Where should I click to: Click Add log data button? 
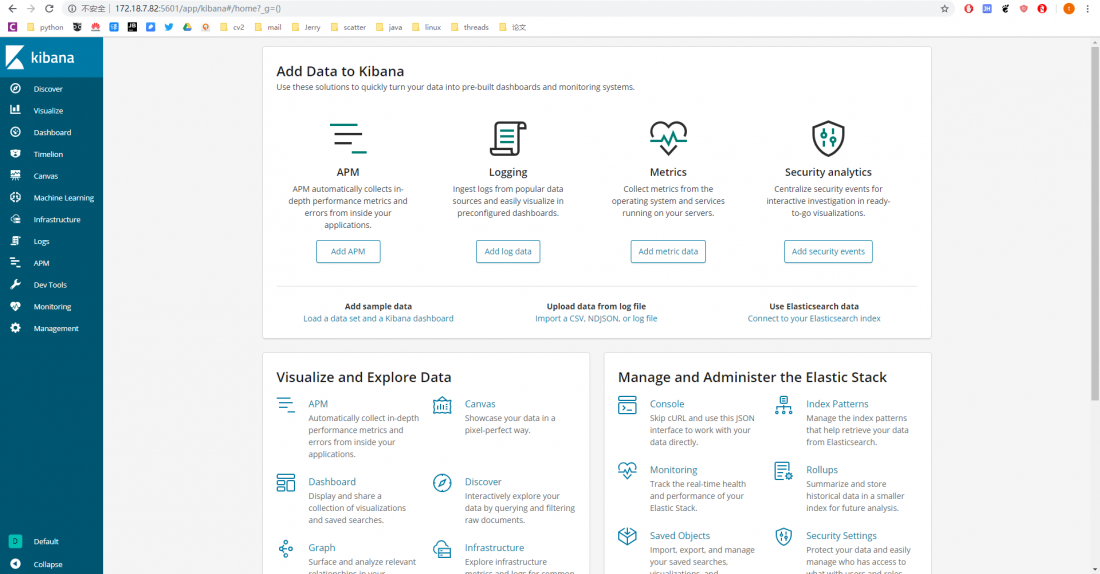[x=508, y=251]
